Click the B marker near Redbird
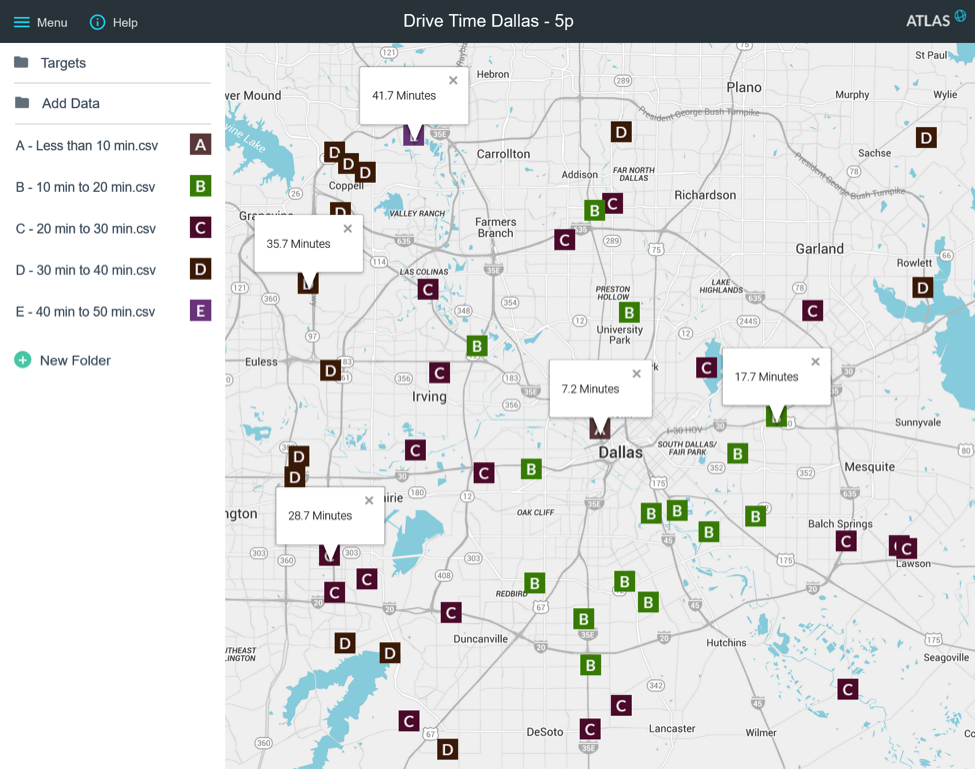Image resolution: width=975 pixels, height=770 pixels. (x=535, y=583)
